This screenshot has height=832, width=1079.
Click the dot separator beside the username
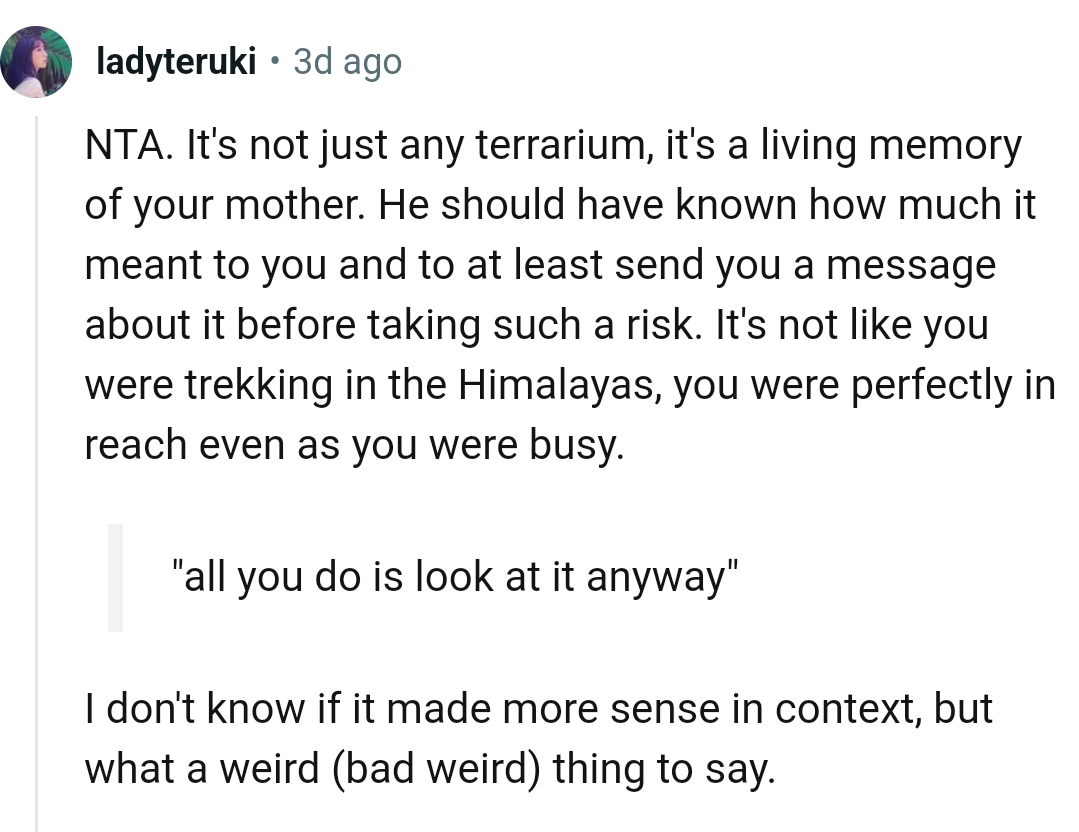275,63
